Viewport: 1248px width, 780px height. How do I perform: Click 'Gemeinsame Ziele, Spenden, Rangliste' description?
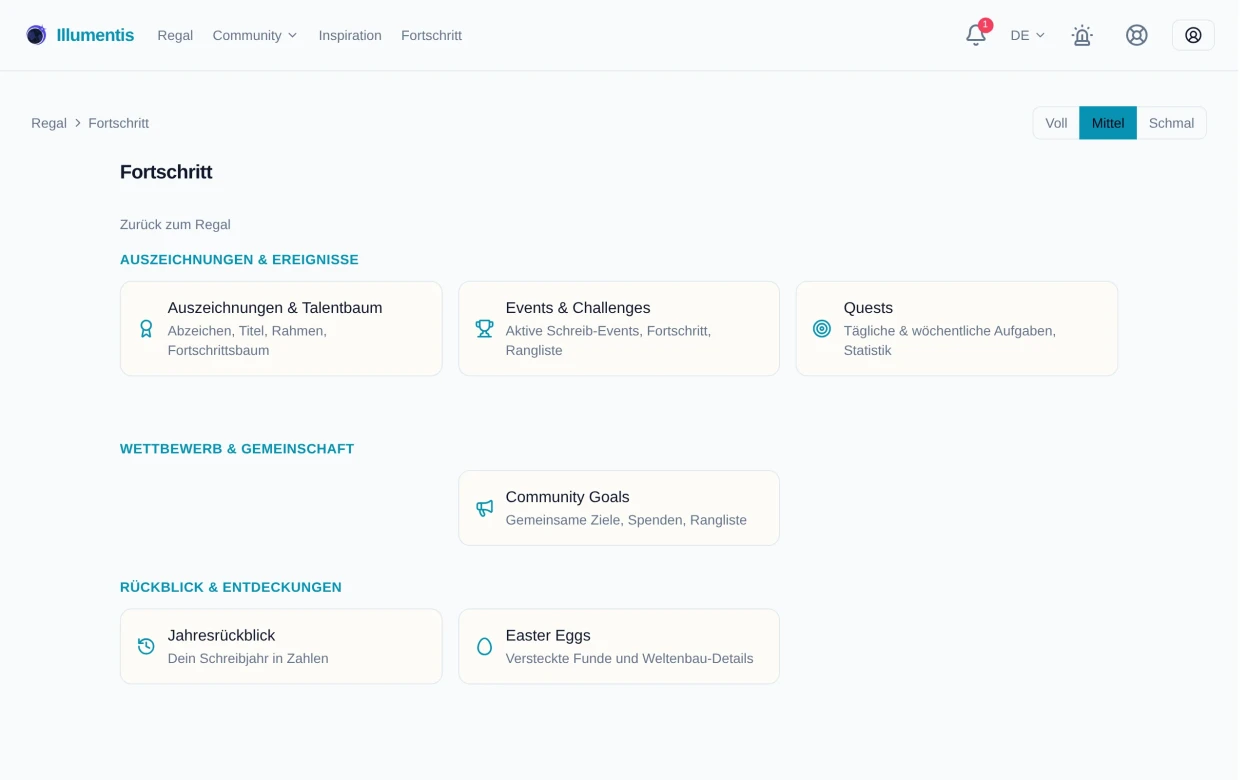pyautogui.click(x=626, y=520)
